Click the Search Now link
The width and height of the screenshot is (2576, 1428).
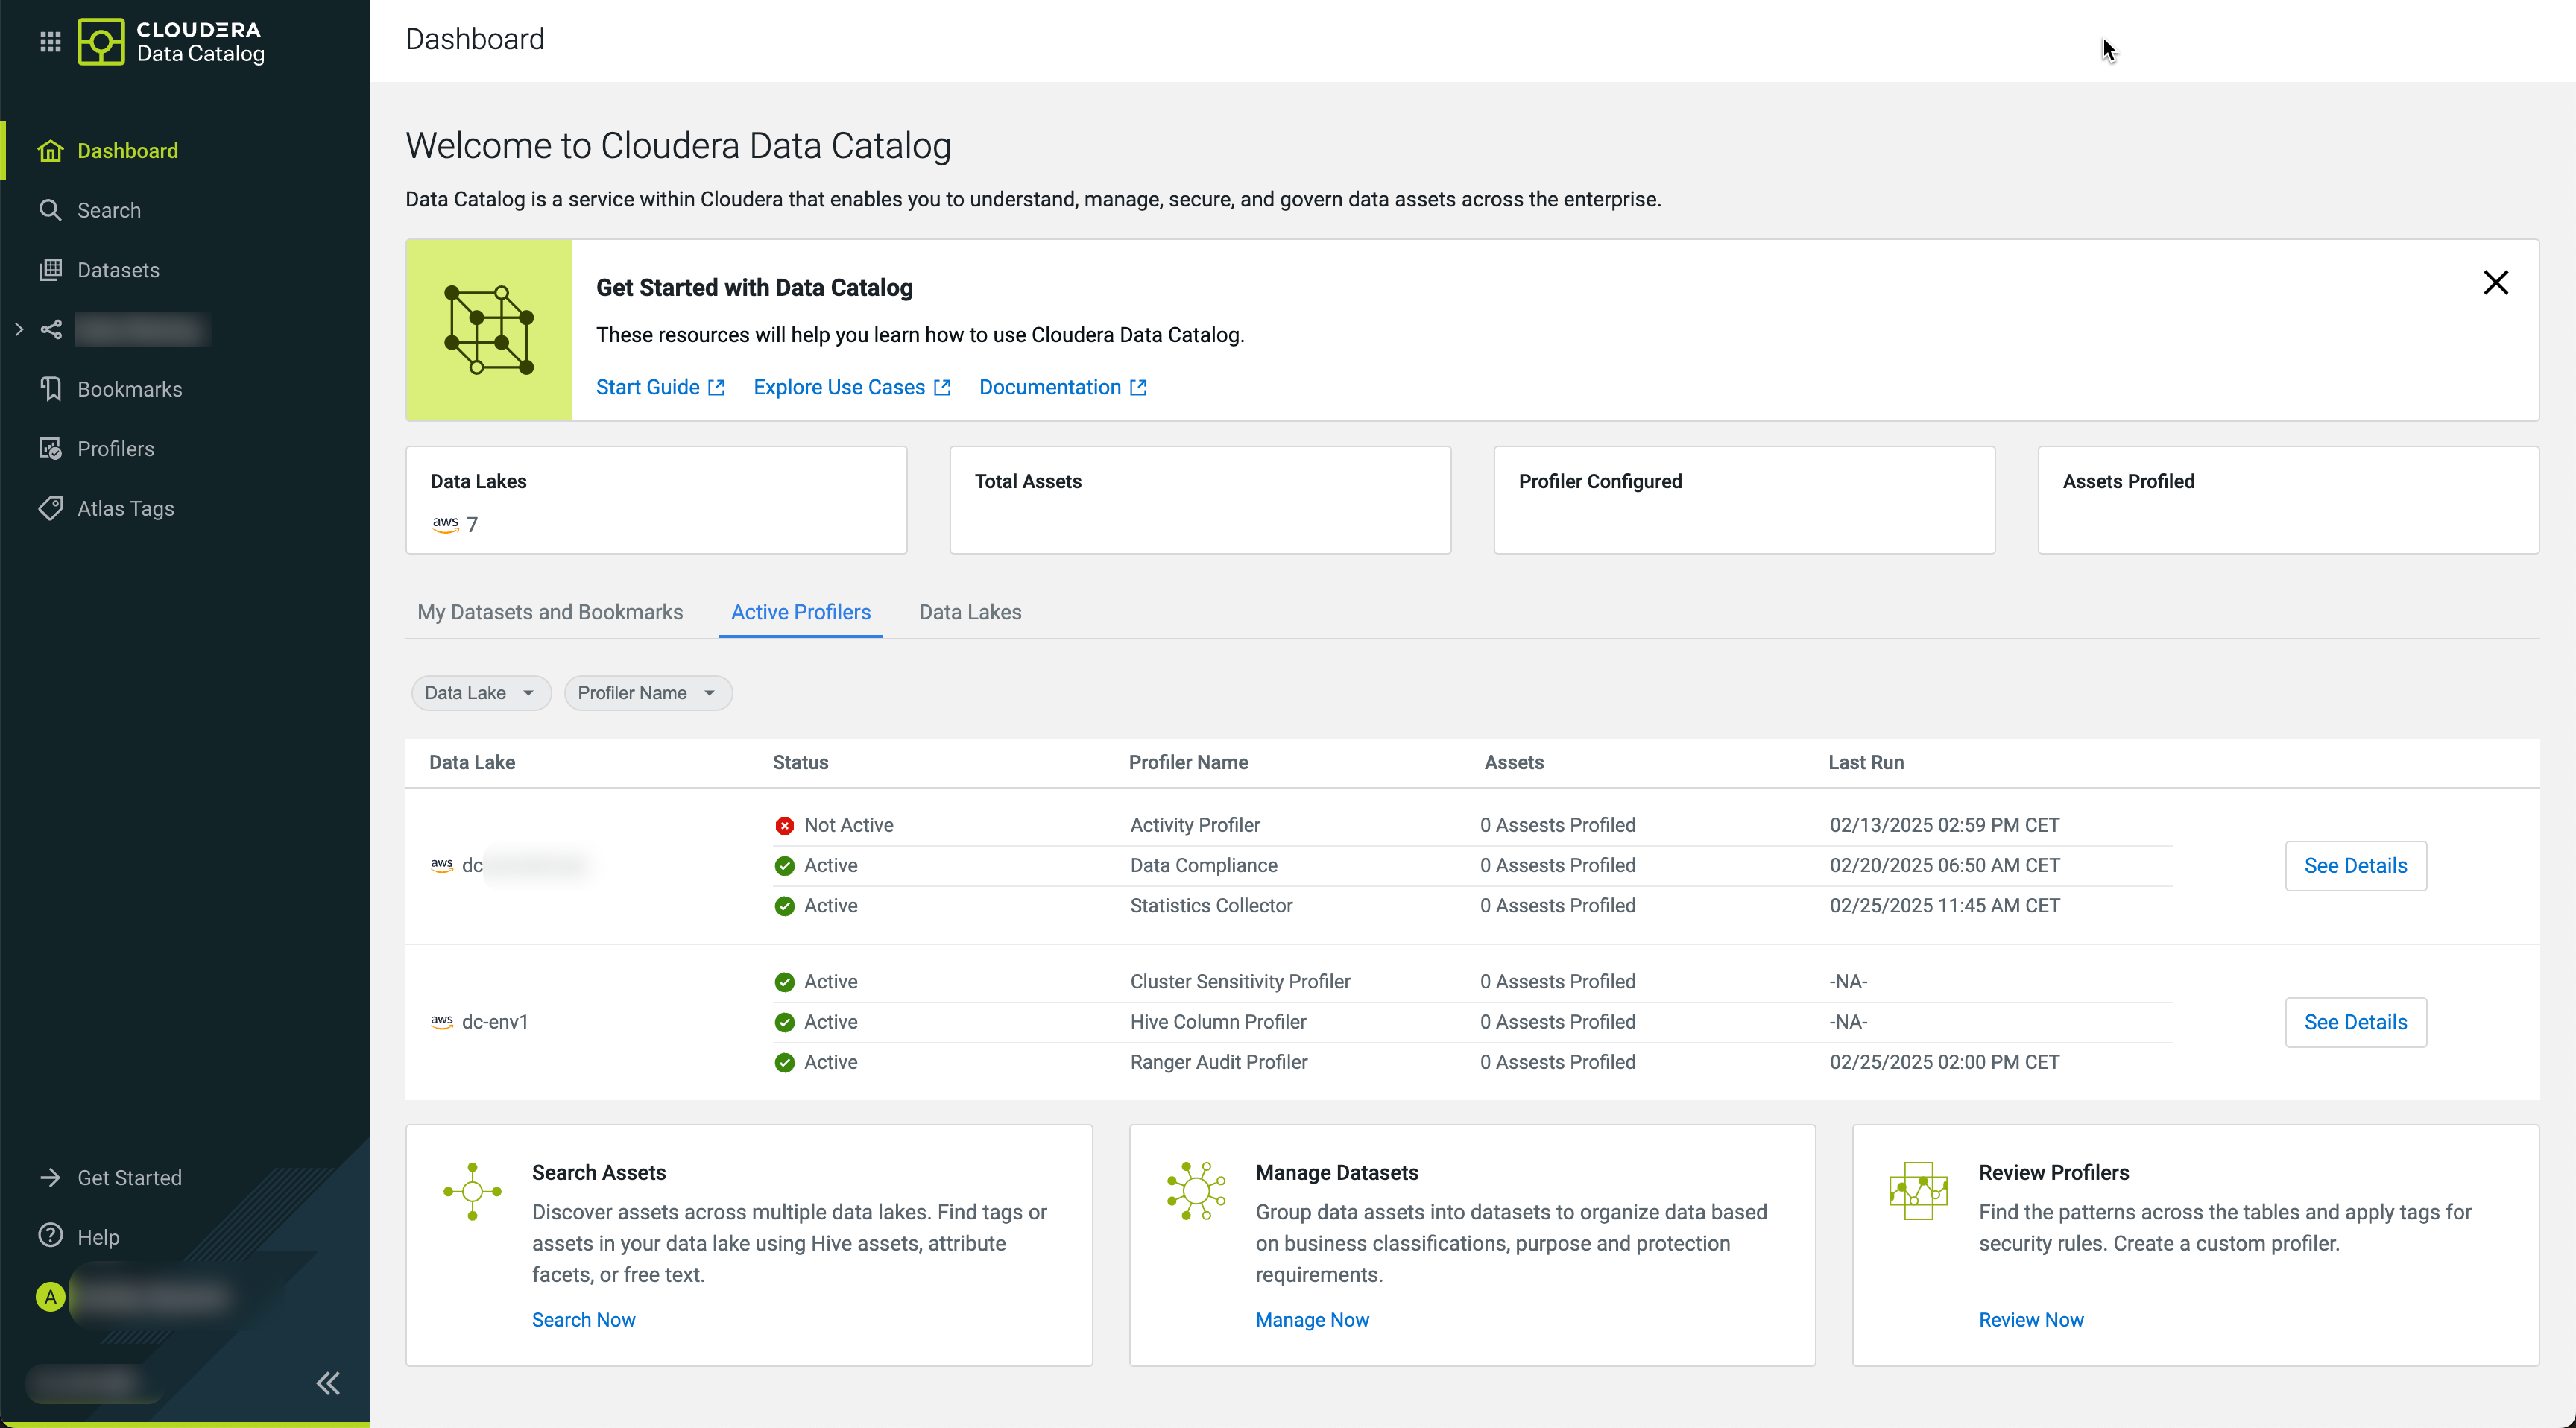583,1319
